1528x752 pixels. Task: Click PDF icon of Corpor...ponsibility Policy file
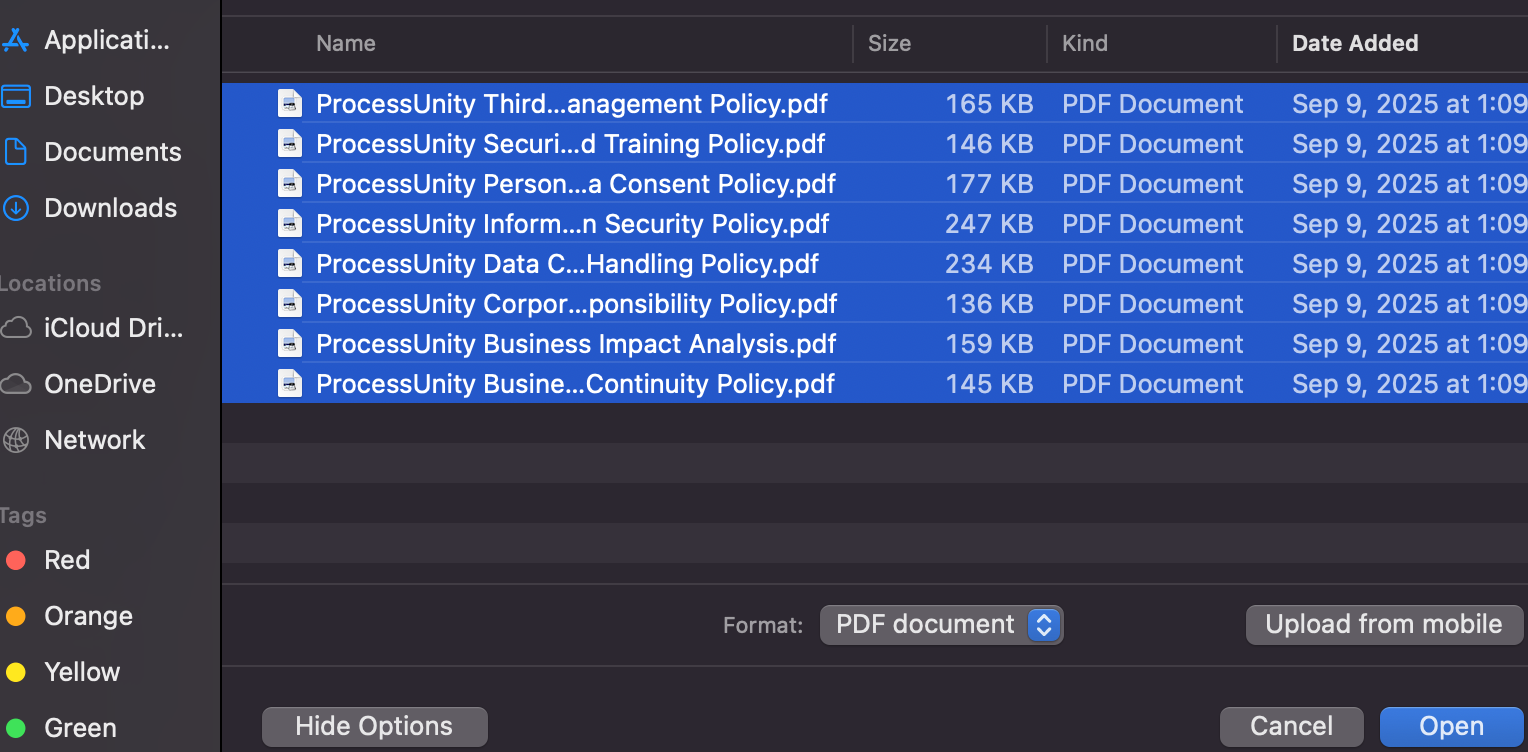point(290,304)
